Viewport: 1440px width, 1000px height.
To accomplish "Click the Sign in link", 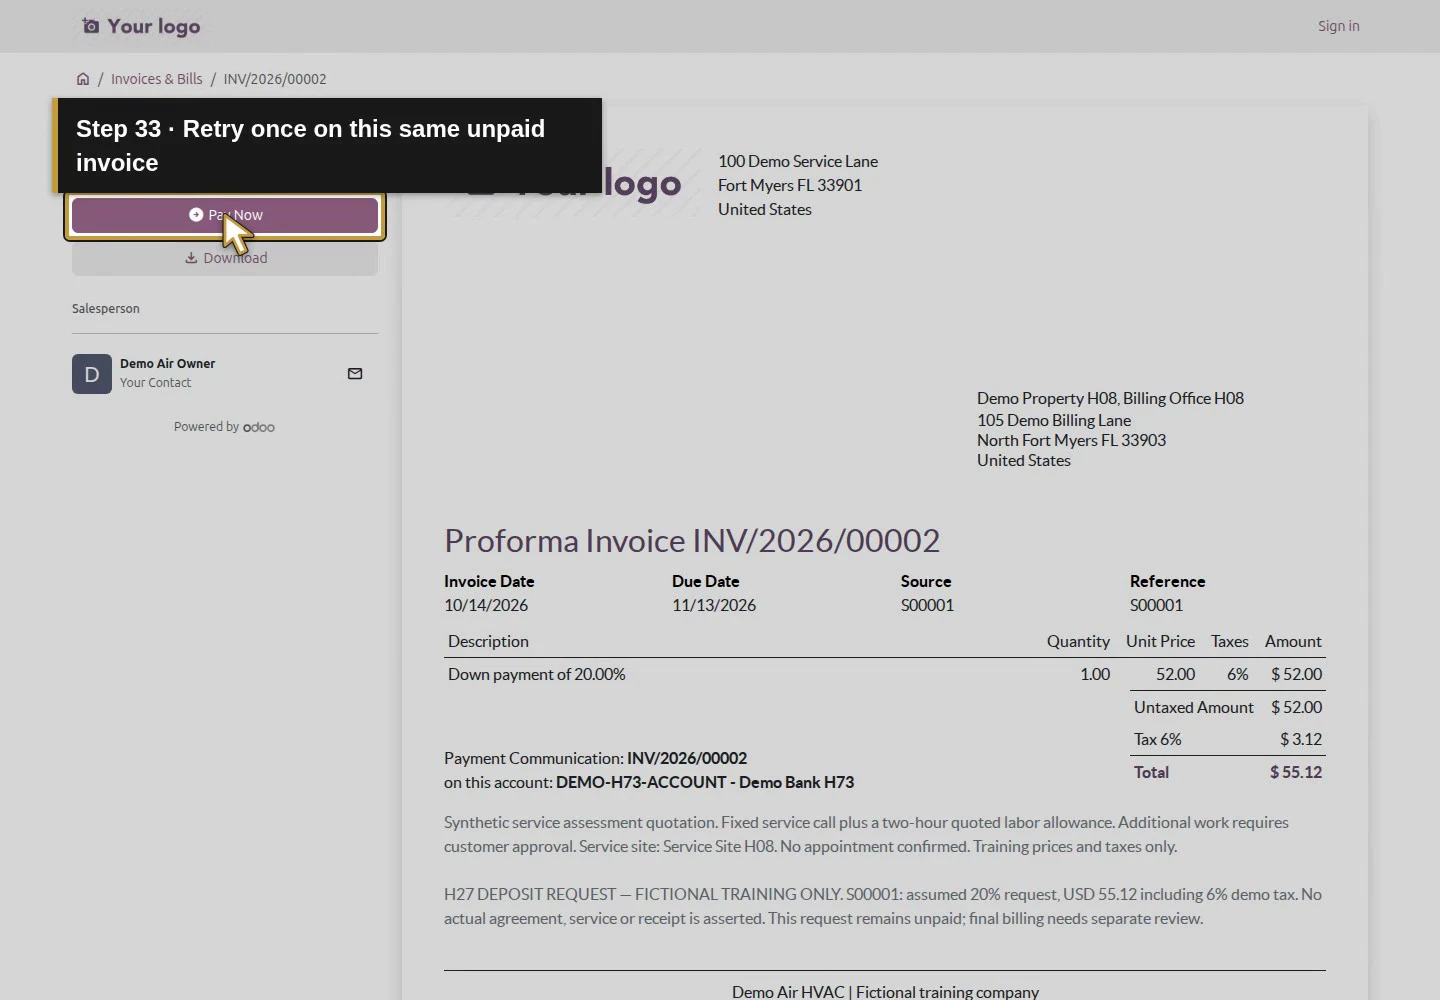I will (x=1338, y=26).
